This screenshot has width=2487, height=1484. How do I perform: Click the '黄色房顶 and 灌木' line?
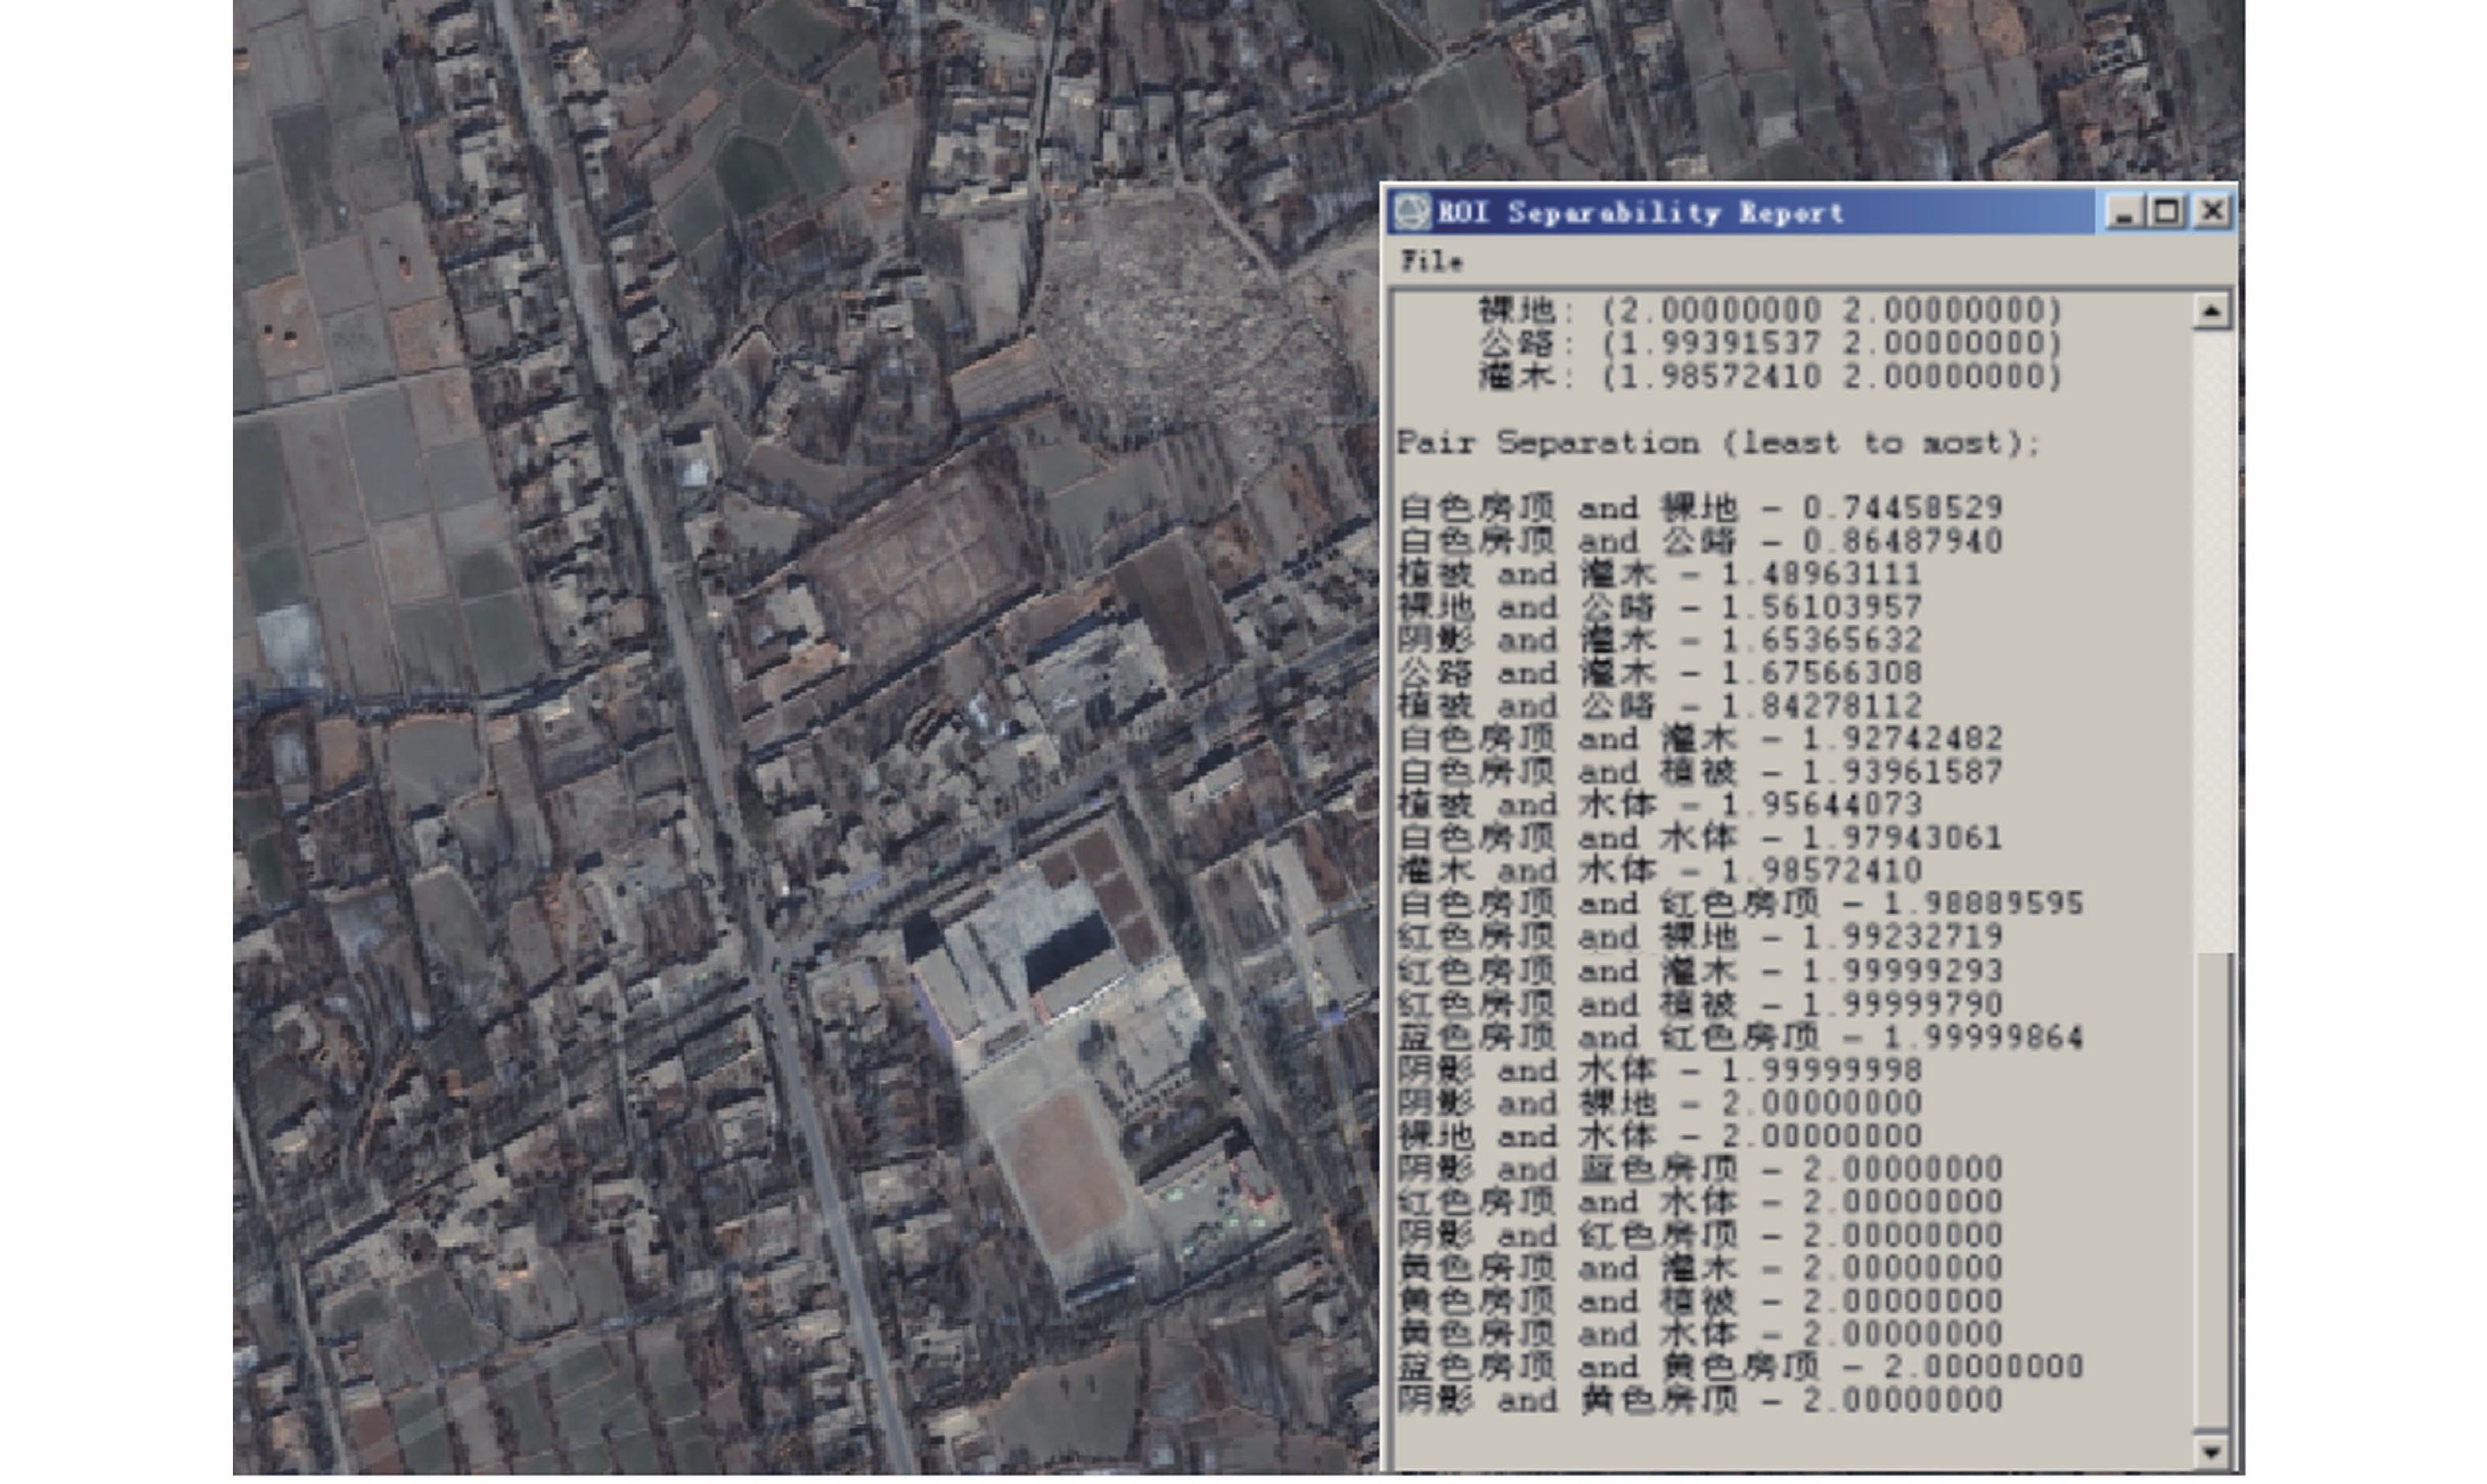coord(1700,1268)
